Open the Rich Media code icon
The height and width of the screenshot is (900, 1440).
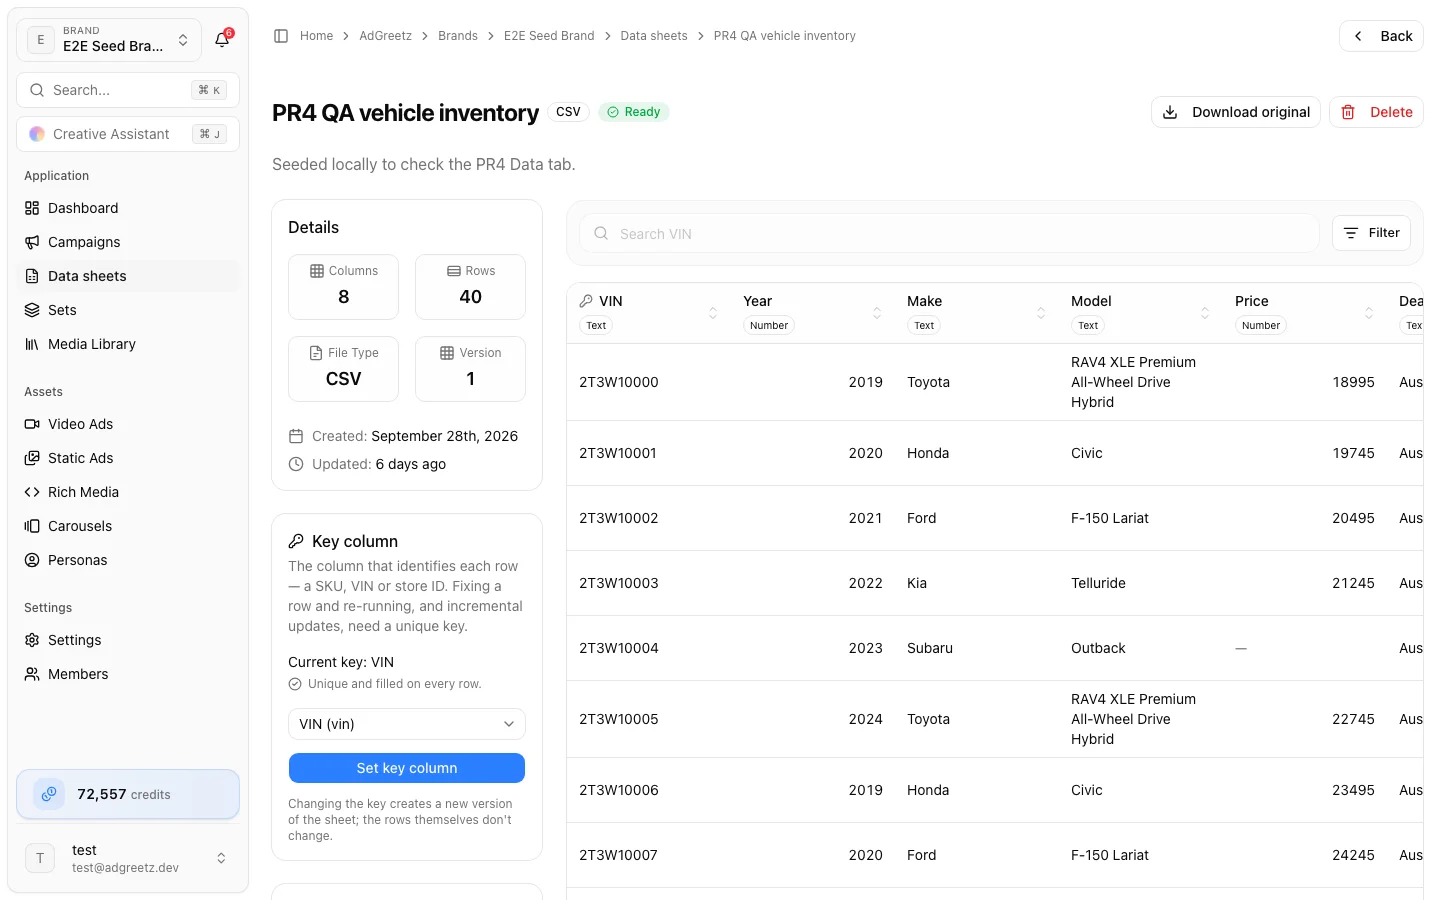pos(32,492)
